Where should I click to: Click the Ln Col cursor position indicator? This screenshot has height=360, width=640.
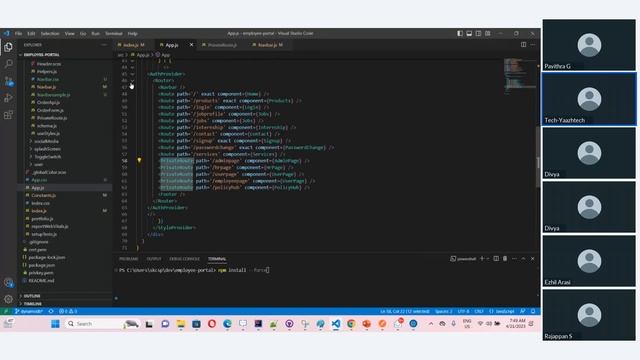coord(405,311)
